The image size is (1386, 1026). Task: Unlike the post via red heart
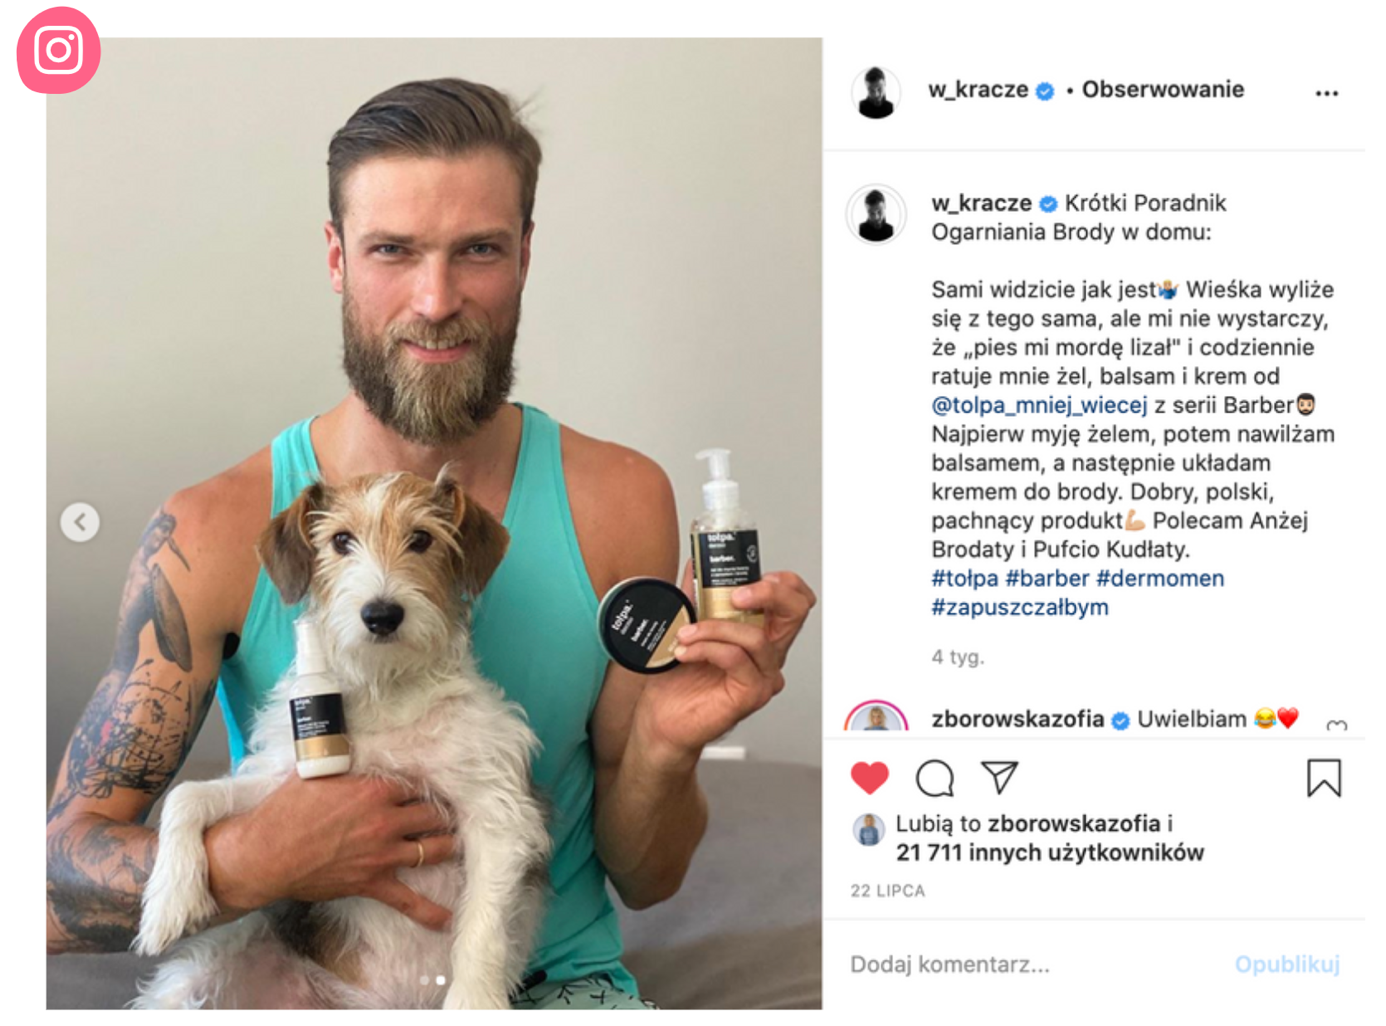point(869,778)
